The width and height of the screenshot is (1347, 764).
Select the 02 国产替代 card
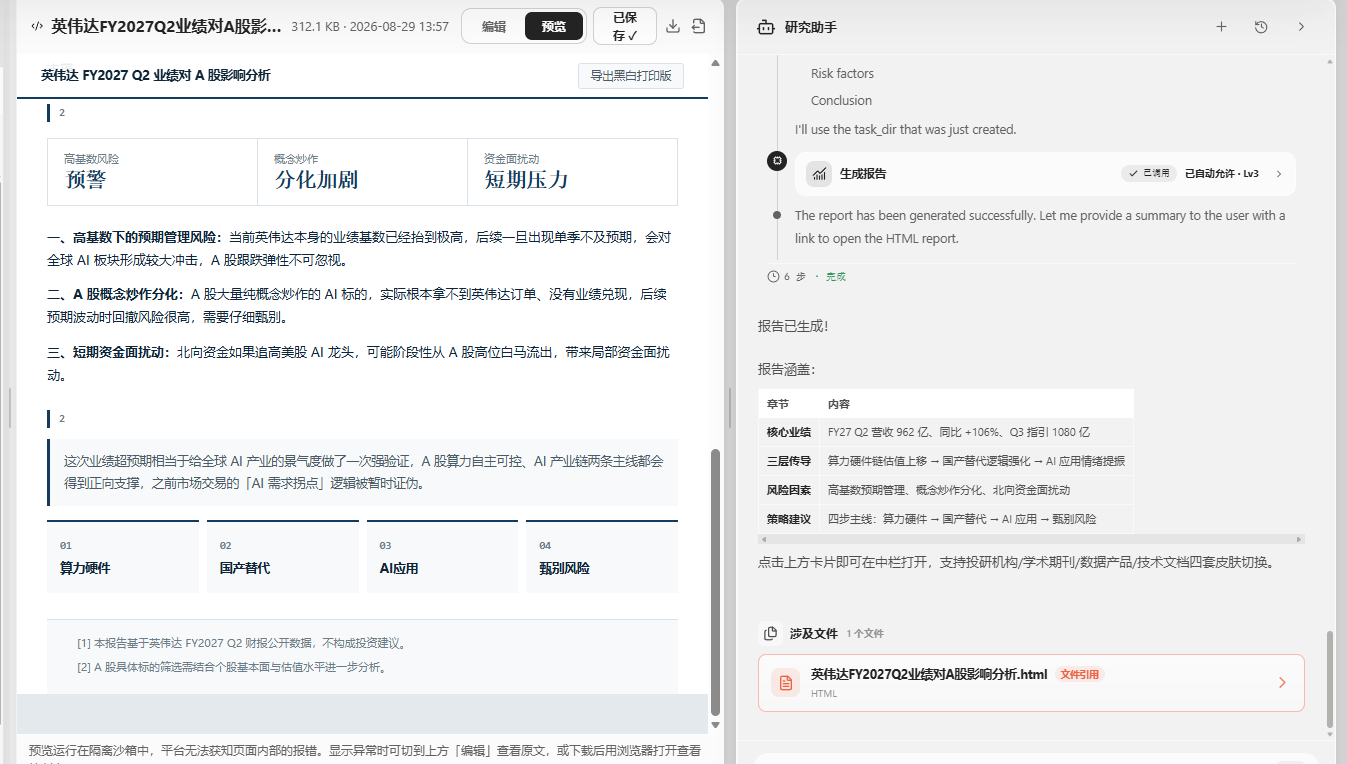click(283, 557)
